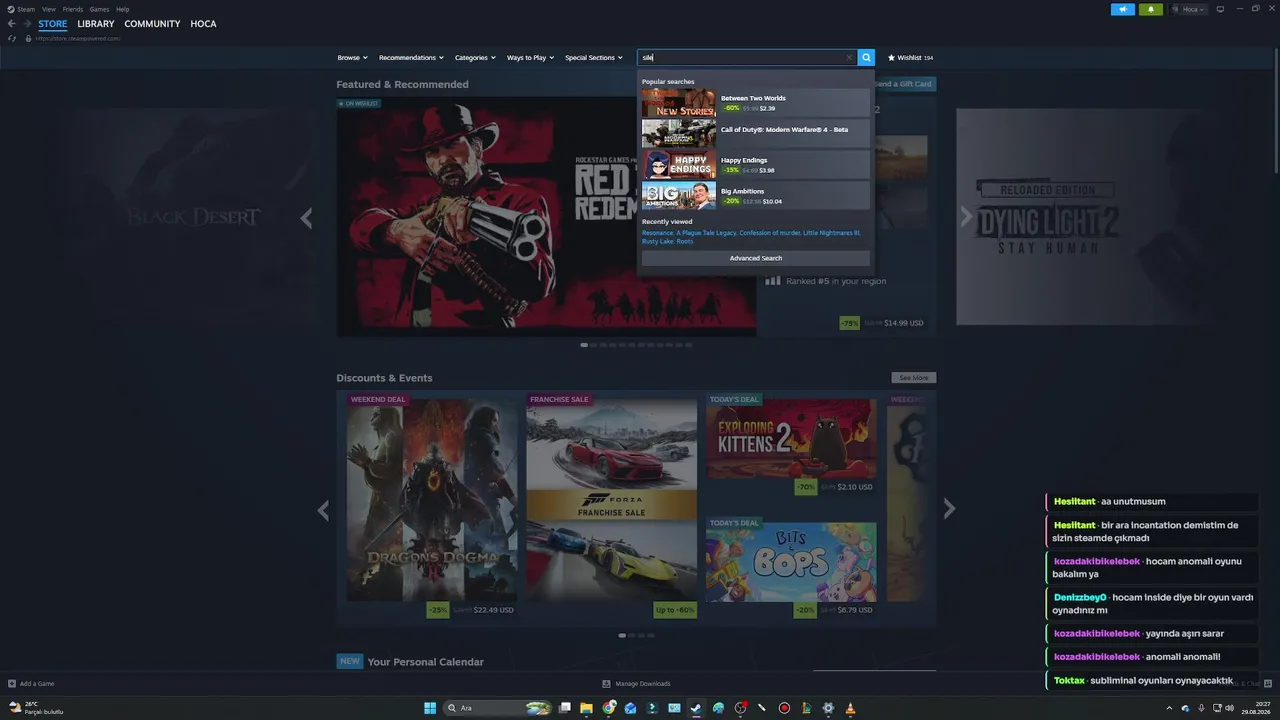Open the View menu

coord(48,9)
